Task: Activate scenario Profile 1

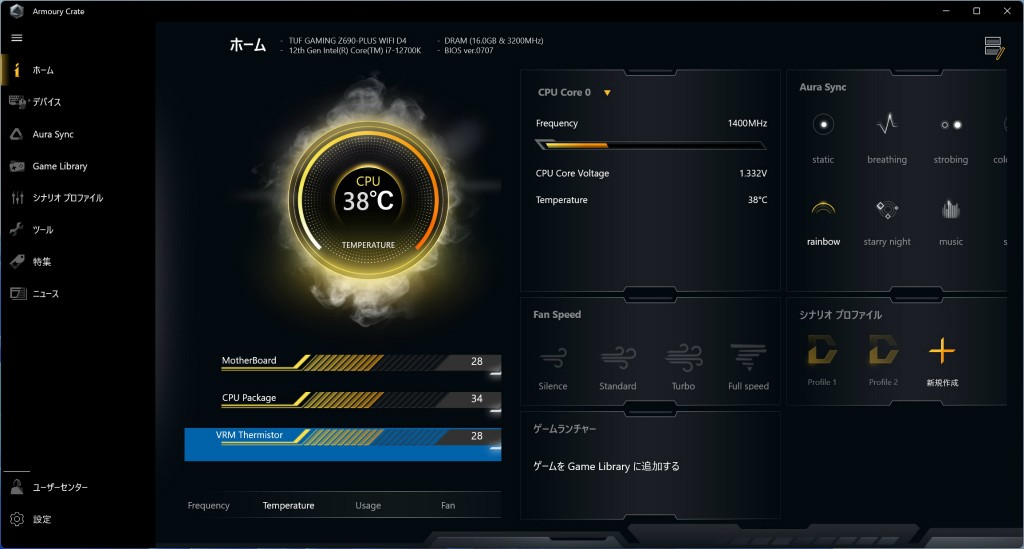Action: (x=822, y=350)
